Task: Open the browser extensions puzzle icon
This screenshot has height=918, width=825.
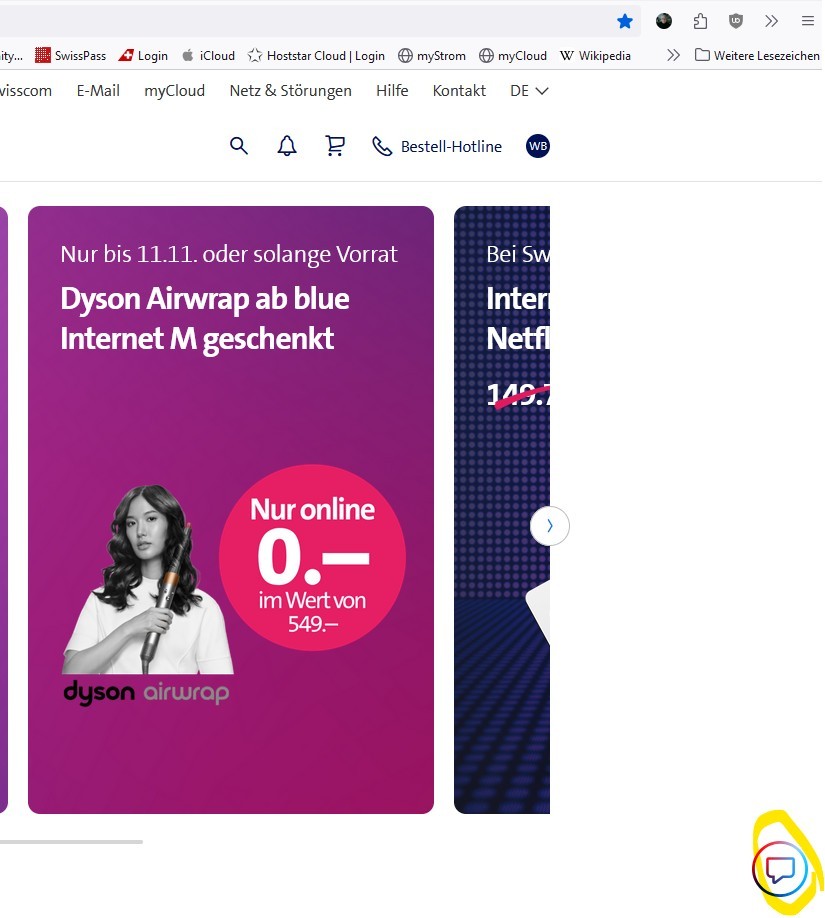Action: point(700,21)
